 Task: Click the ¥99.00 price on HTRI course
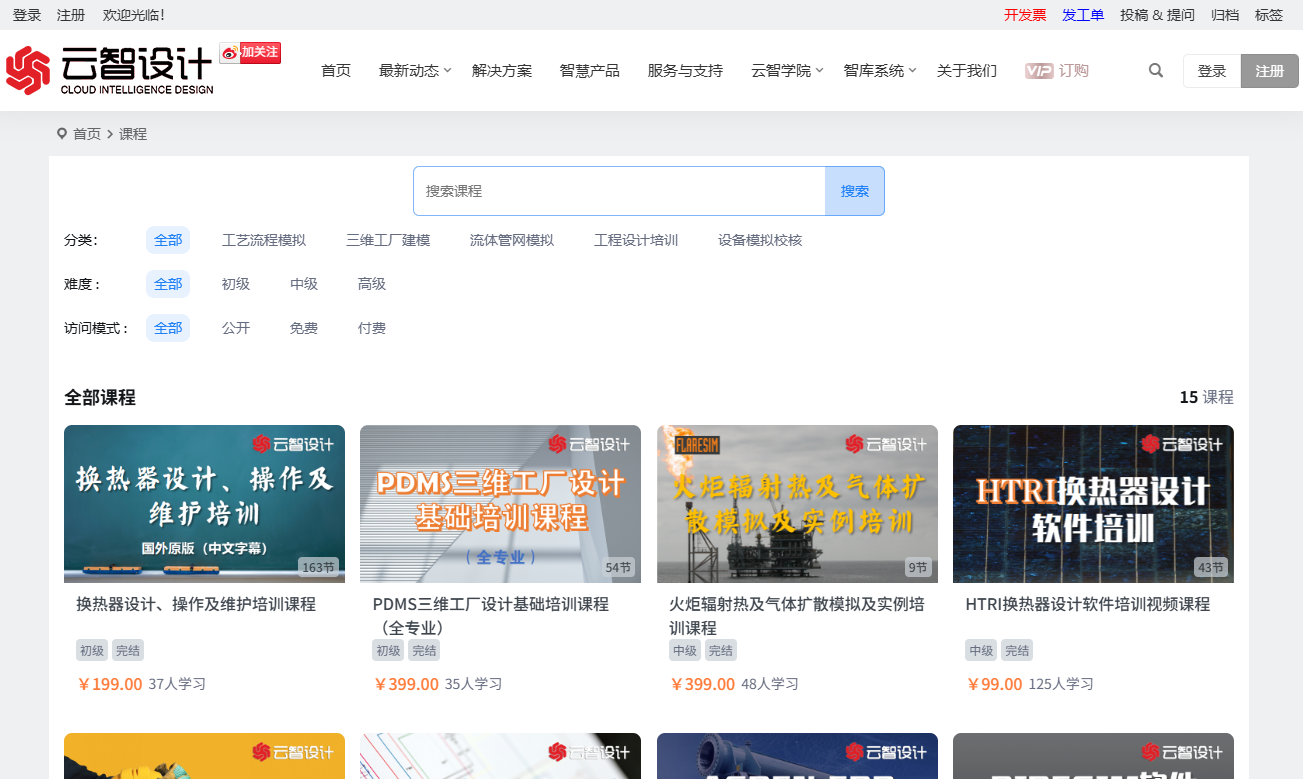pyautogui.click(x=994, y=684)
